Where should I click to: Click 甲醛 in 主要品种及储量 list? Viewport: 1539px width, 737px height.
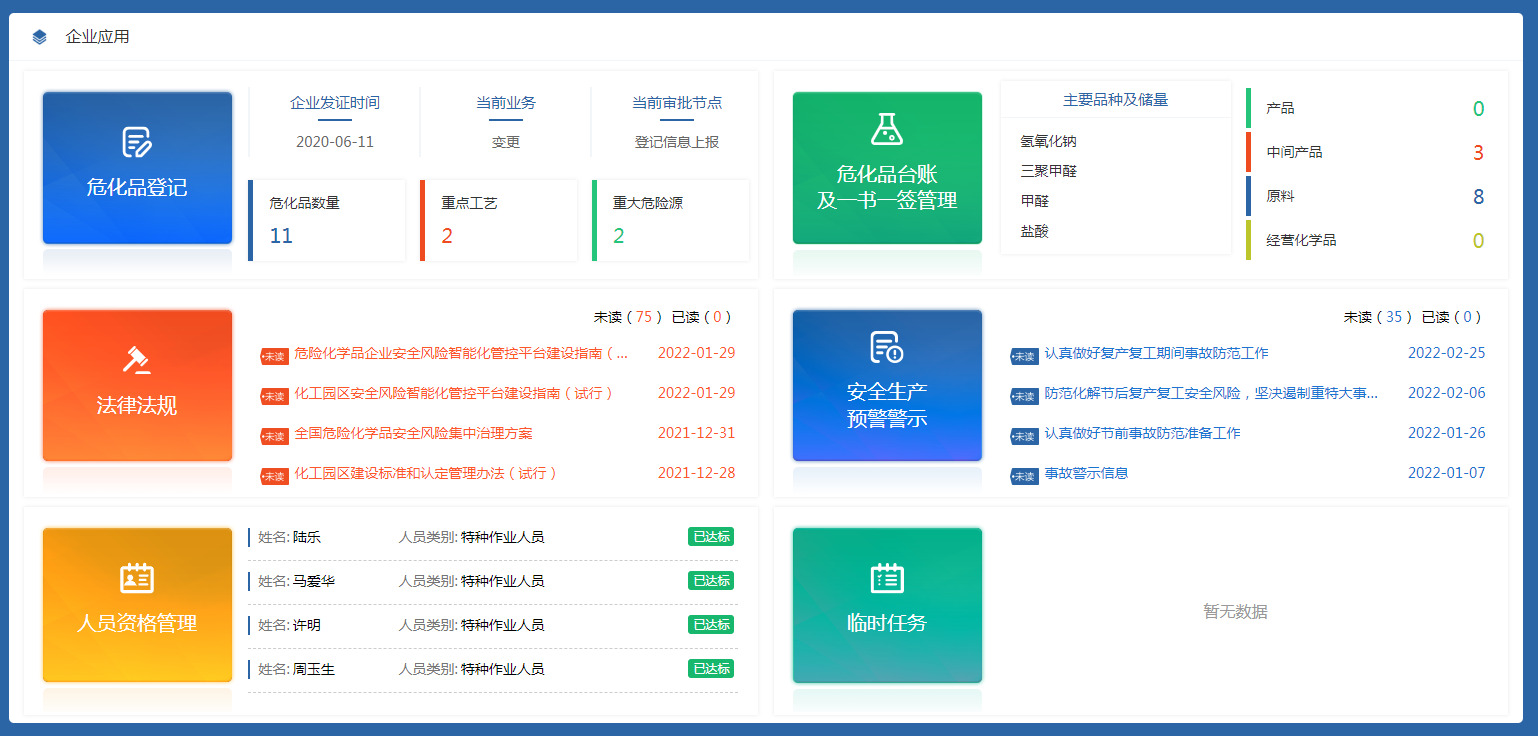[1034, 201]
